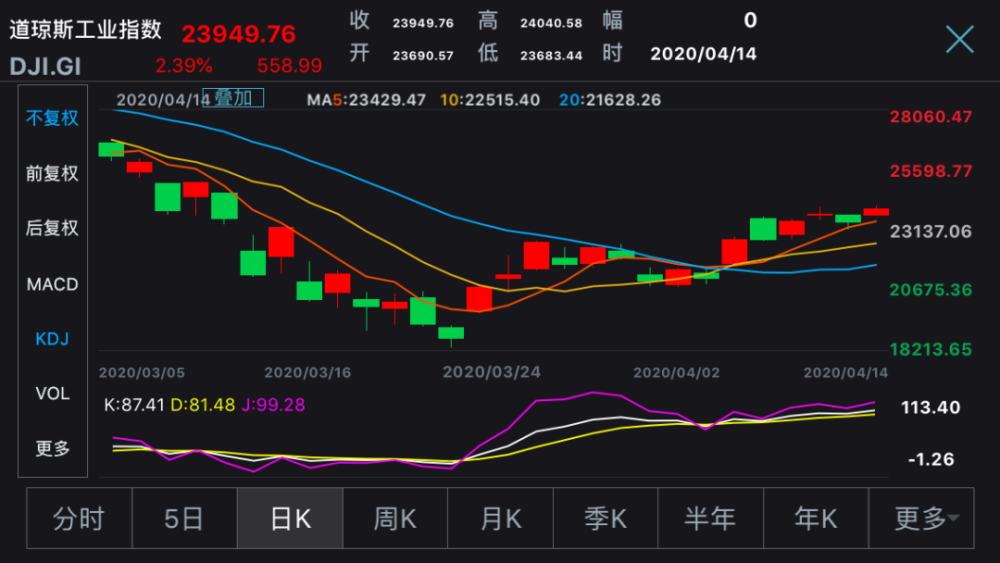1000x563 pixels.
Task: Click the K:87.41 indicator value
Action: coord(134,405)
